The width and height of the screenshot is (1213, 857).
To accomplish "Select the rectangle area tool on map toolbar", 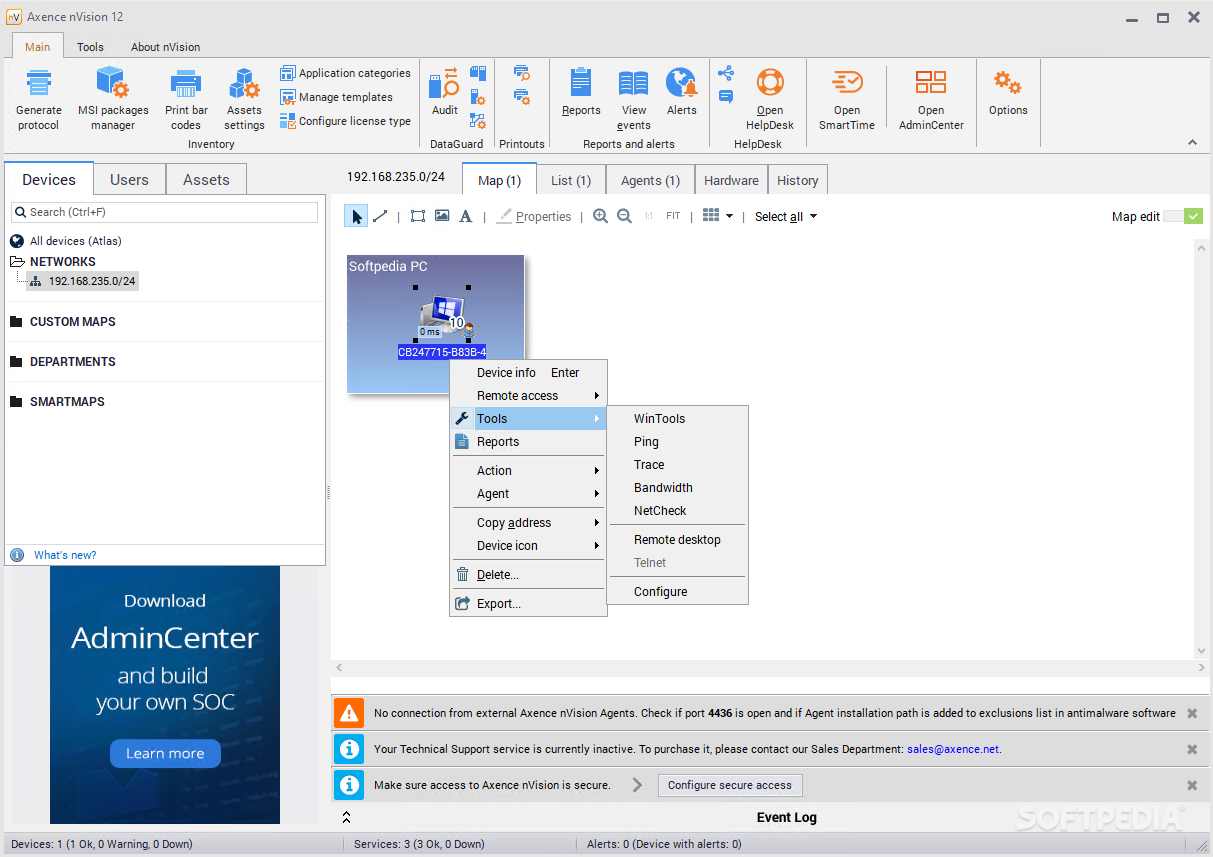I will point(418,216).
